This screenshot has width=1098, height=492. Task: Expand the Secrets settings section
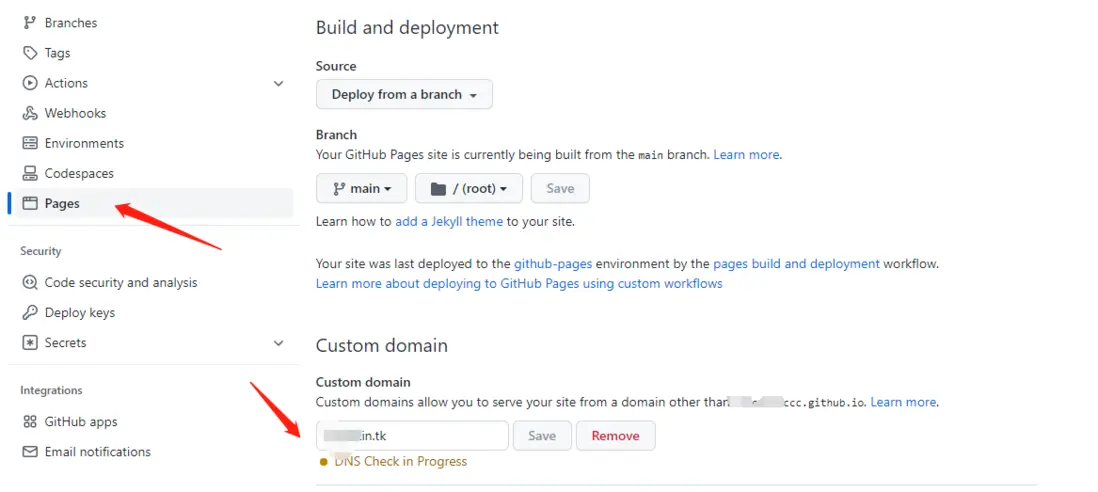click(x=278, y=342)
